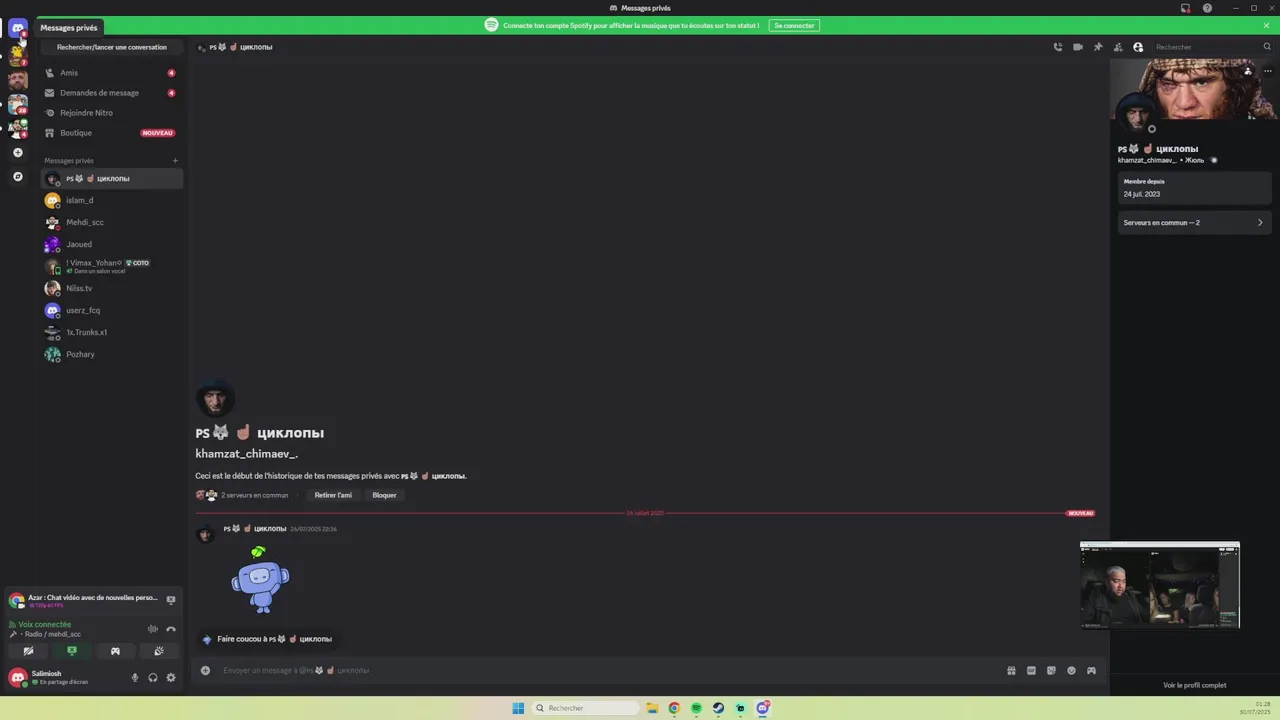Open the Rejoindre Nitro page

(111, 113)
